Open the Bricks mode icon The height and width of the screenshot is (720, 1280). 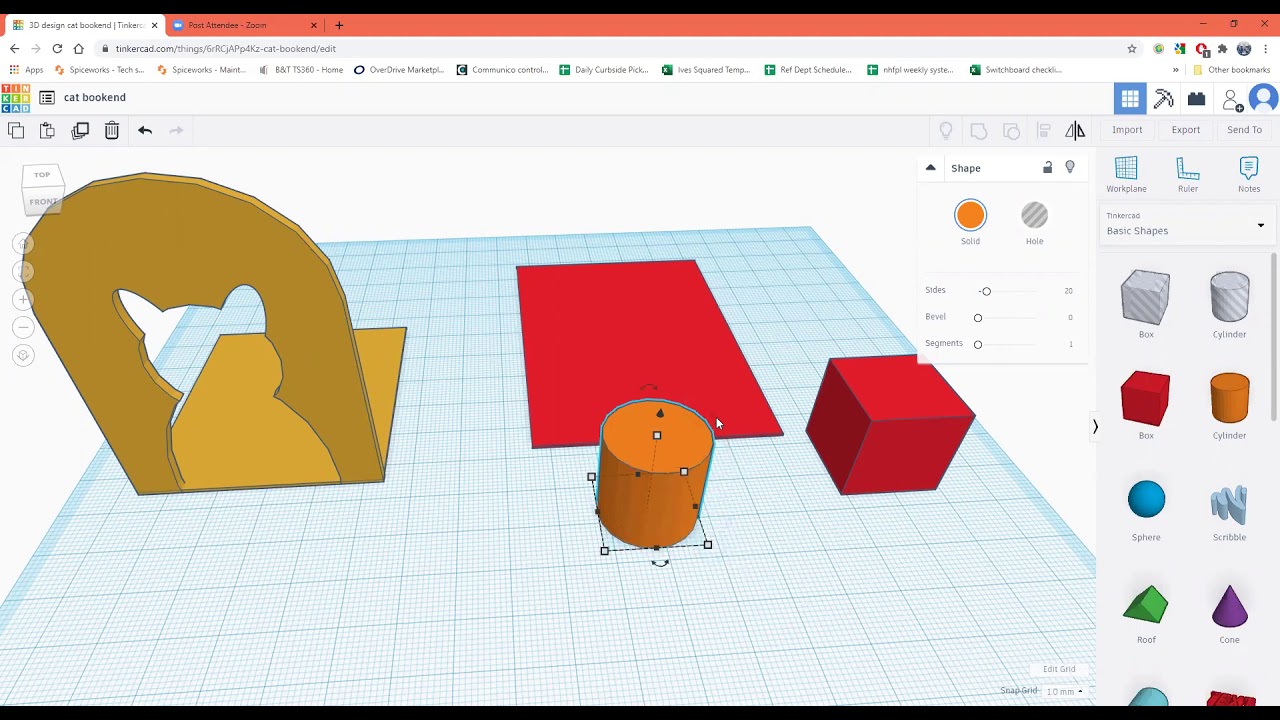1196,98
